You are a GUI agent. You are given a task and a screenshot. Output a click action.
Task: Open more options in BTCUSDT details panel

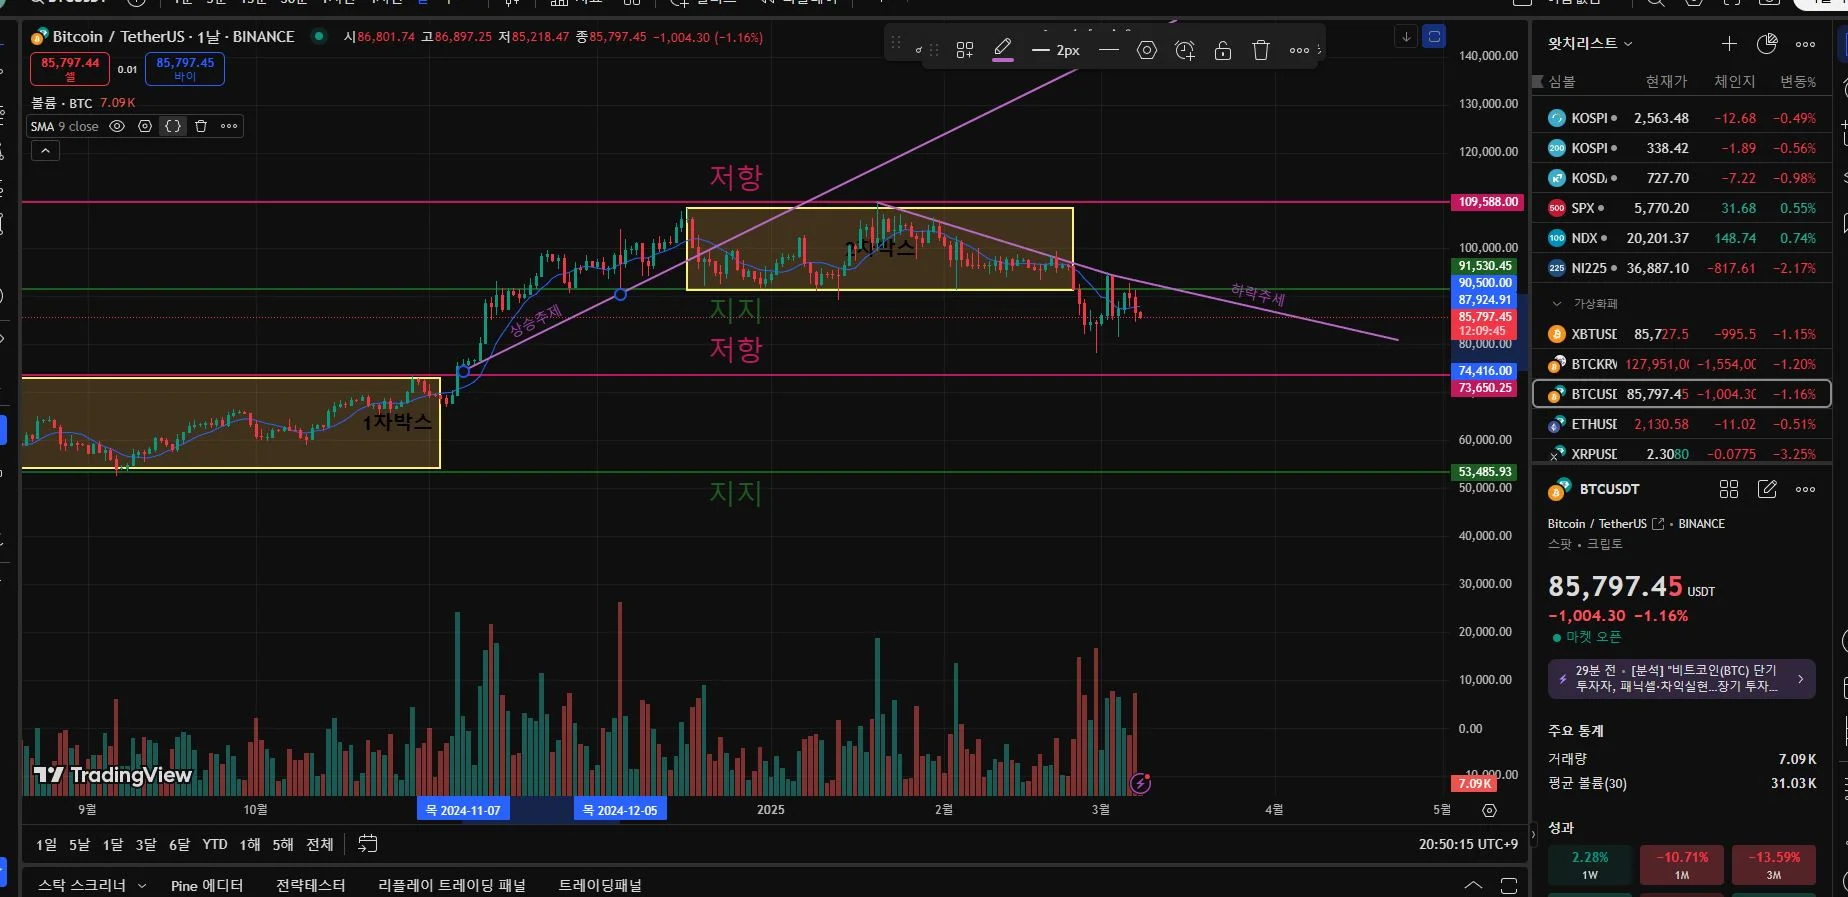pos(1805,489)
